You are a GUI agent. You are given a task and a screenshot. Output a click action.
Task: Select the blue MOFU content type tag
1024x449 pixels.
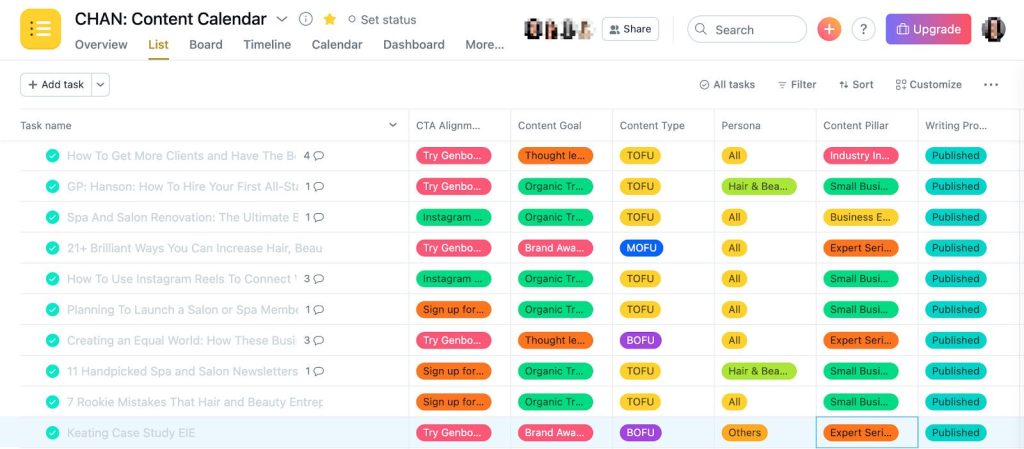[641, 248]
